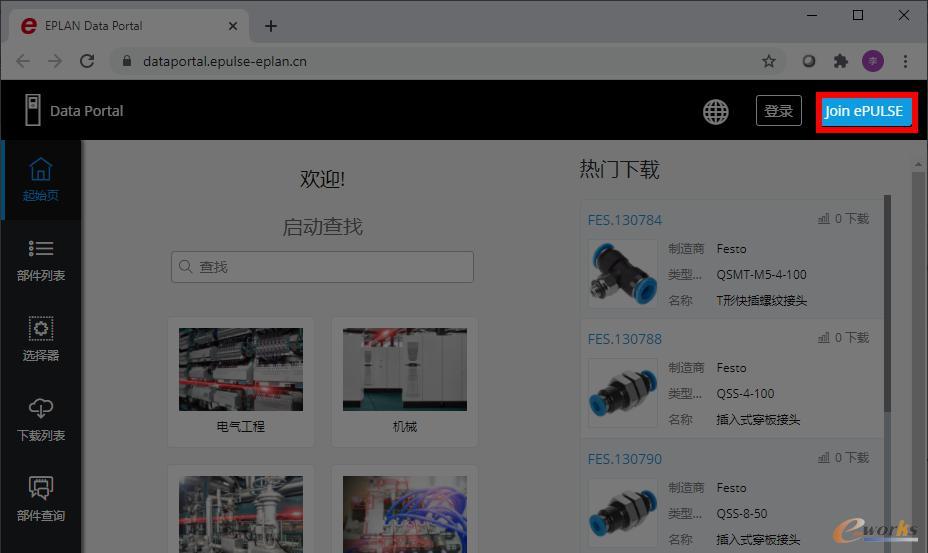Click the page scrollbar up arrow
928x553 pixels.
click(x=919, y=164)
